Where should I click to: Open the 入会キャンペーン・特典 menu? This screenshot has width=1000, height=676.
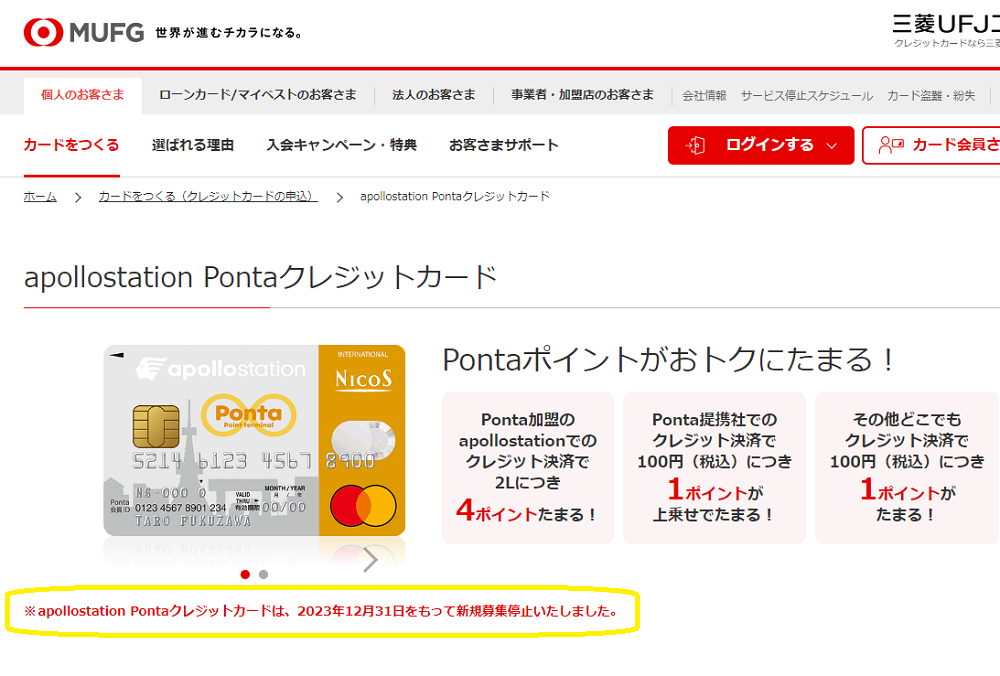(x=341, y=145)
